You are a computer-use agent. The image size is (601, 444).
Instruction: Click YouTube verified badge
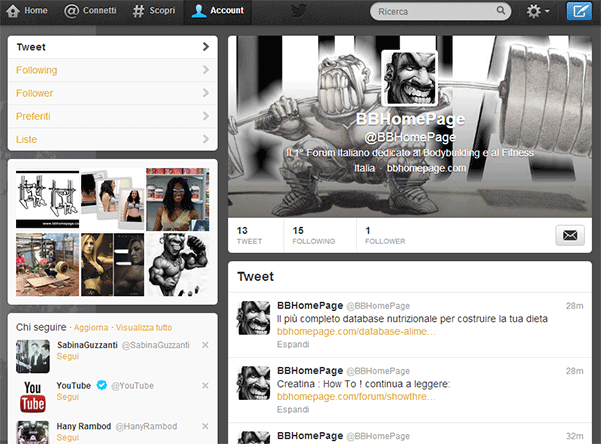coord(102,385)
